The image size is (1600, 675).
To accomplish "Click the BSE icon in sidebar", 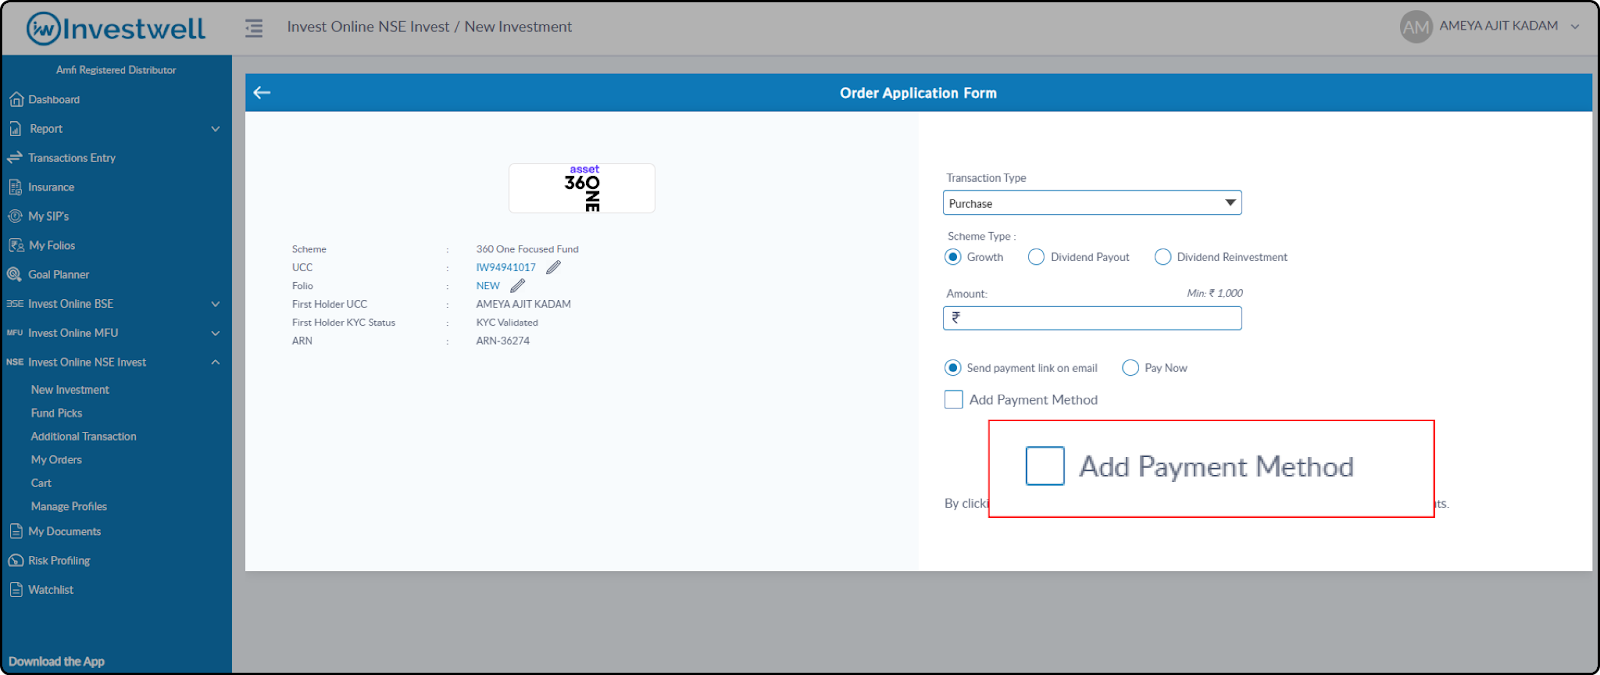I will pyautogui.click(x=15, y=303).
